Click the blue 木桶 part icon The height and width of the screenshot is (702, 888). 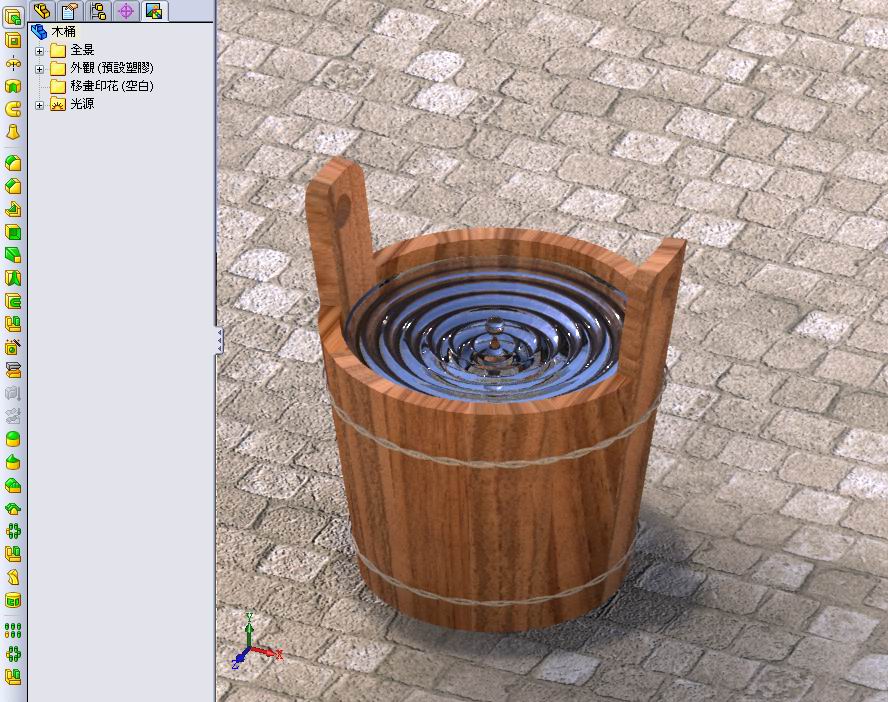click(39, 32)
